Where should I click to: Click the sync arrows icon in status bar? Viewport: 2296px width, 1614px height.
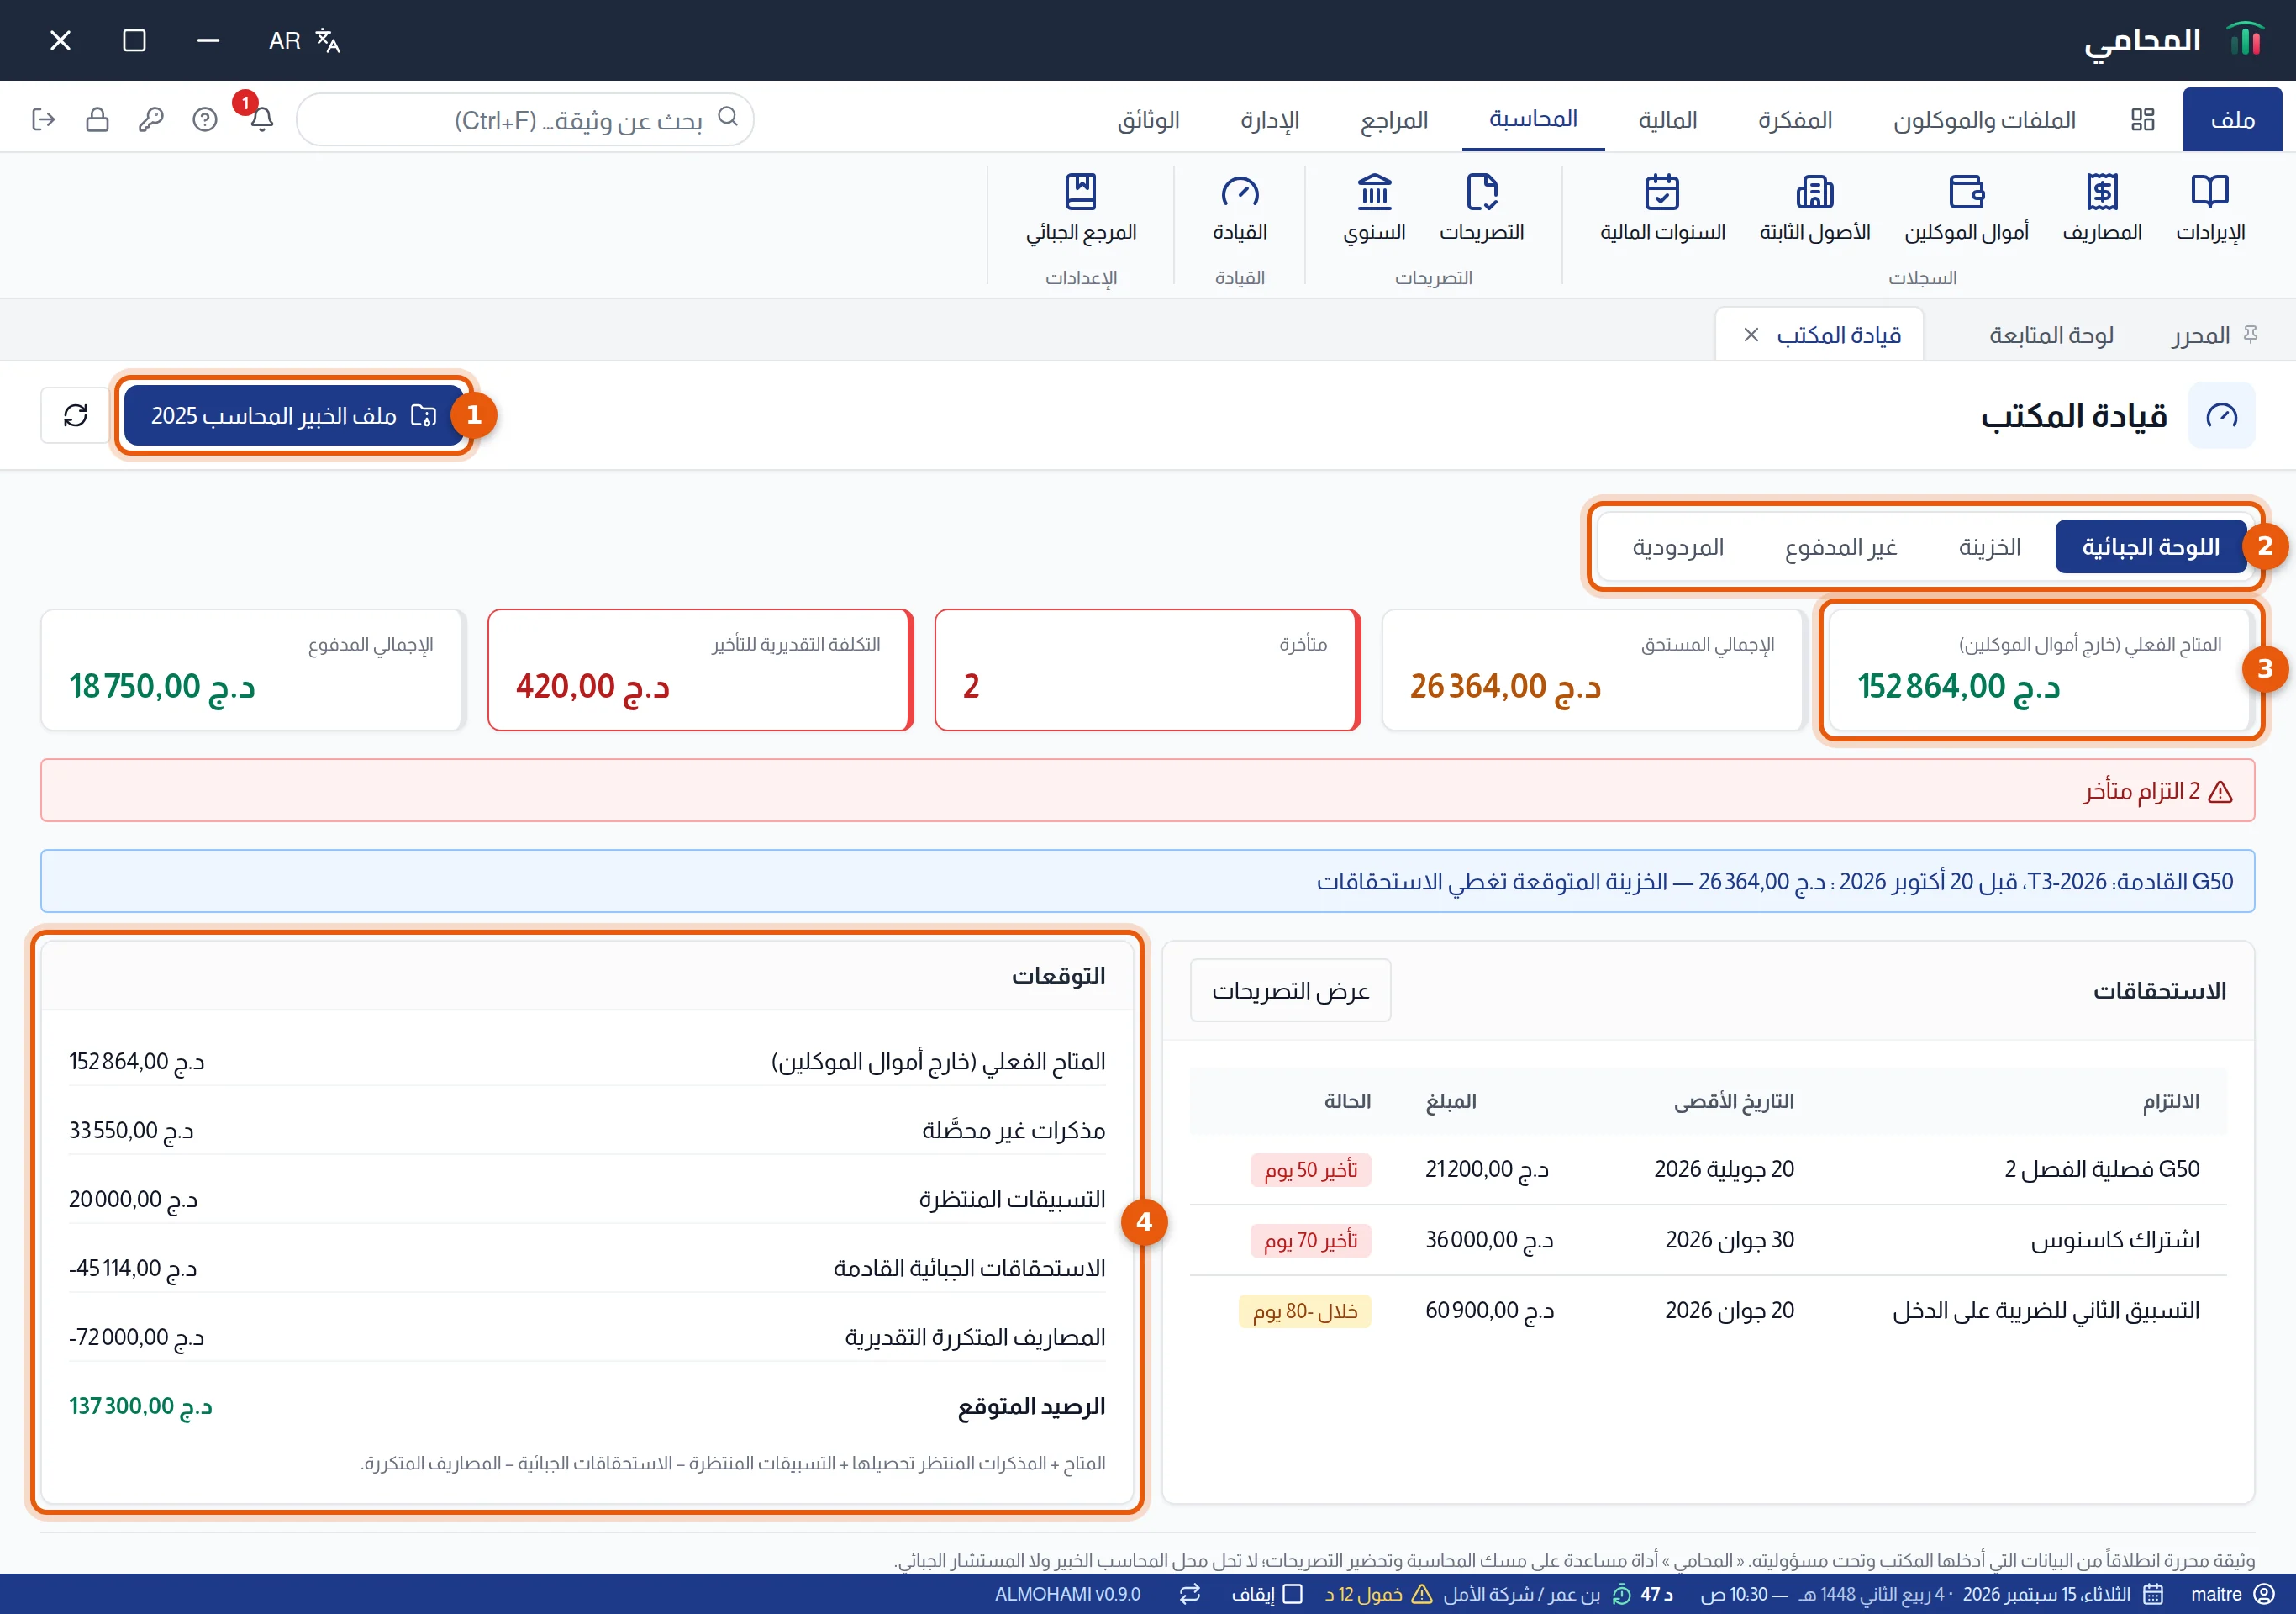[1190, 1594]
